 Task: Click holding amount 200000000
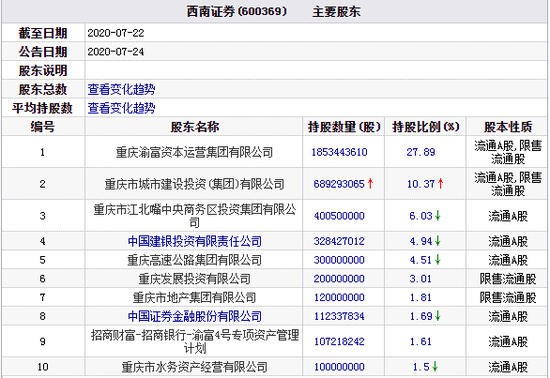click(x=339, y=279)
